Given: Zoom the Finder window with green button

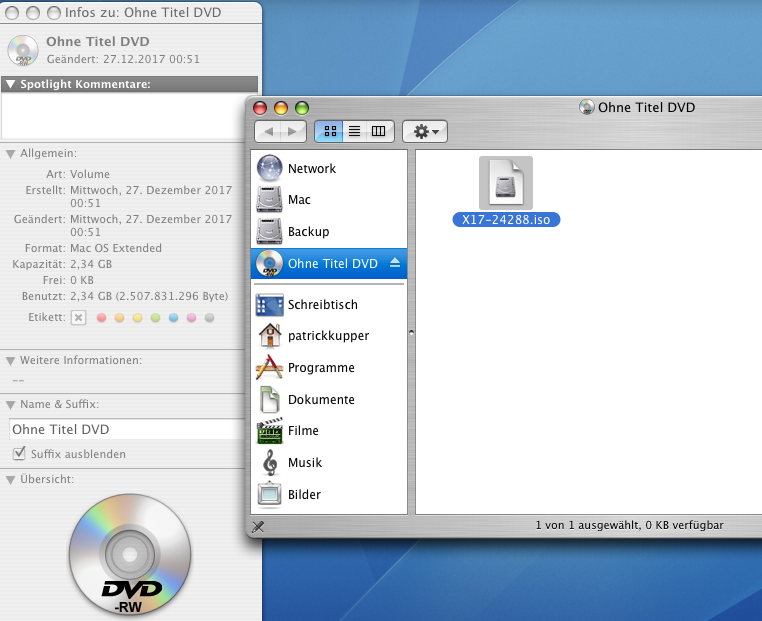Looking at the screenshot, I should pyautogui.click(x=302, y=107).
